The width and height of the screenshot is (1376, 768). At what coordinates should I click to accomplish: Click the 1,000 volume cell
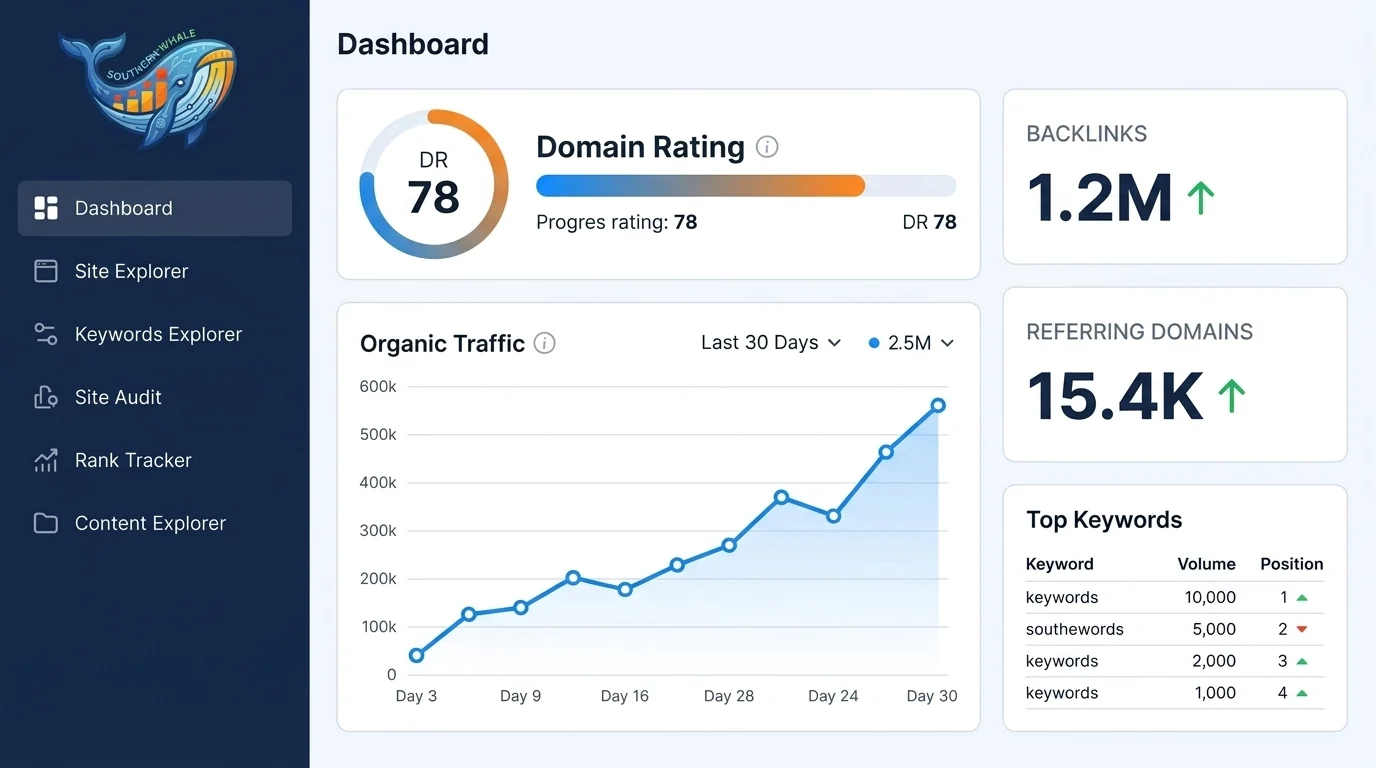[1214, 694]
